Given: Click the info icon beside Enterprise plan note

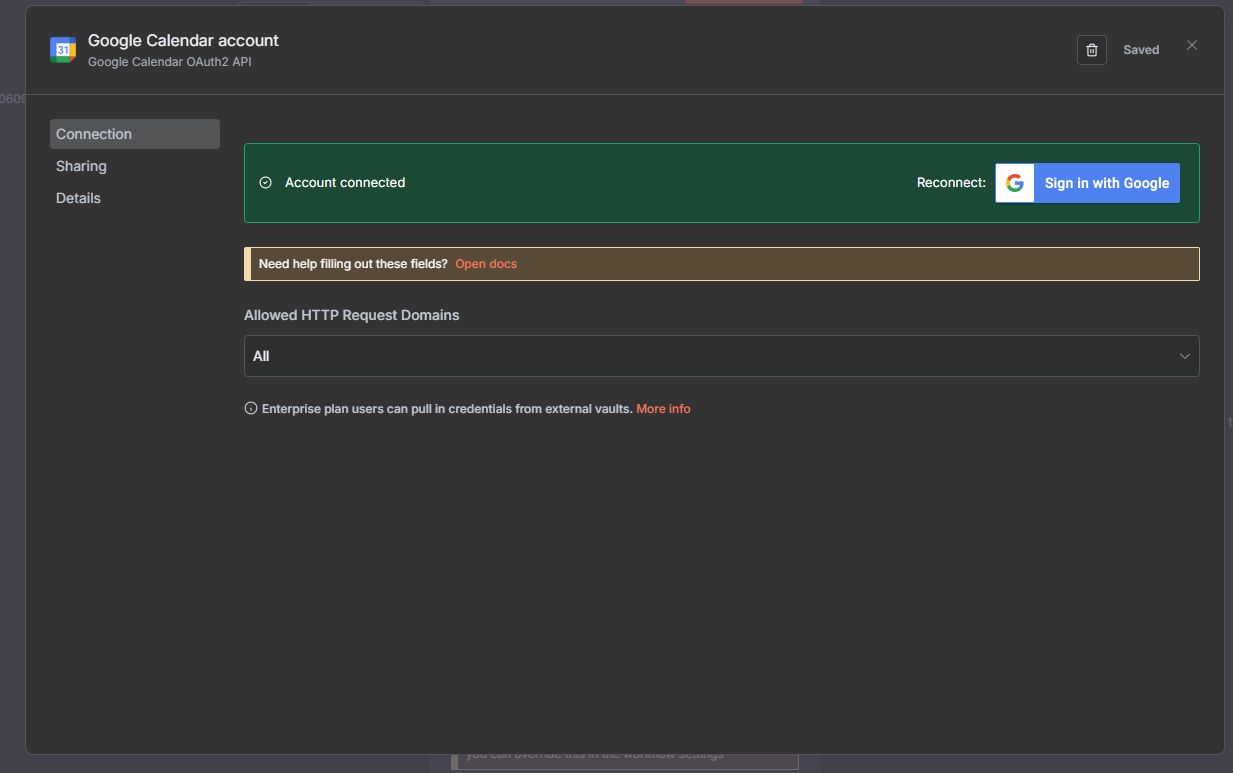Looking at the screenshot, I should pyautogui.click(x=251, y=408).
